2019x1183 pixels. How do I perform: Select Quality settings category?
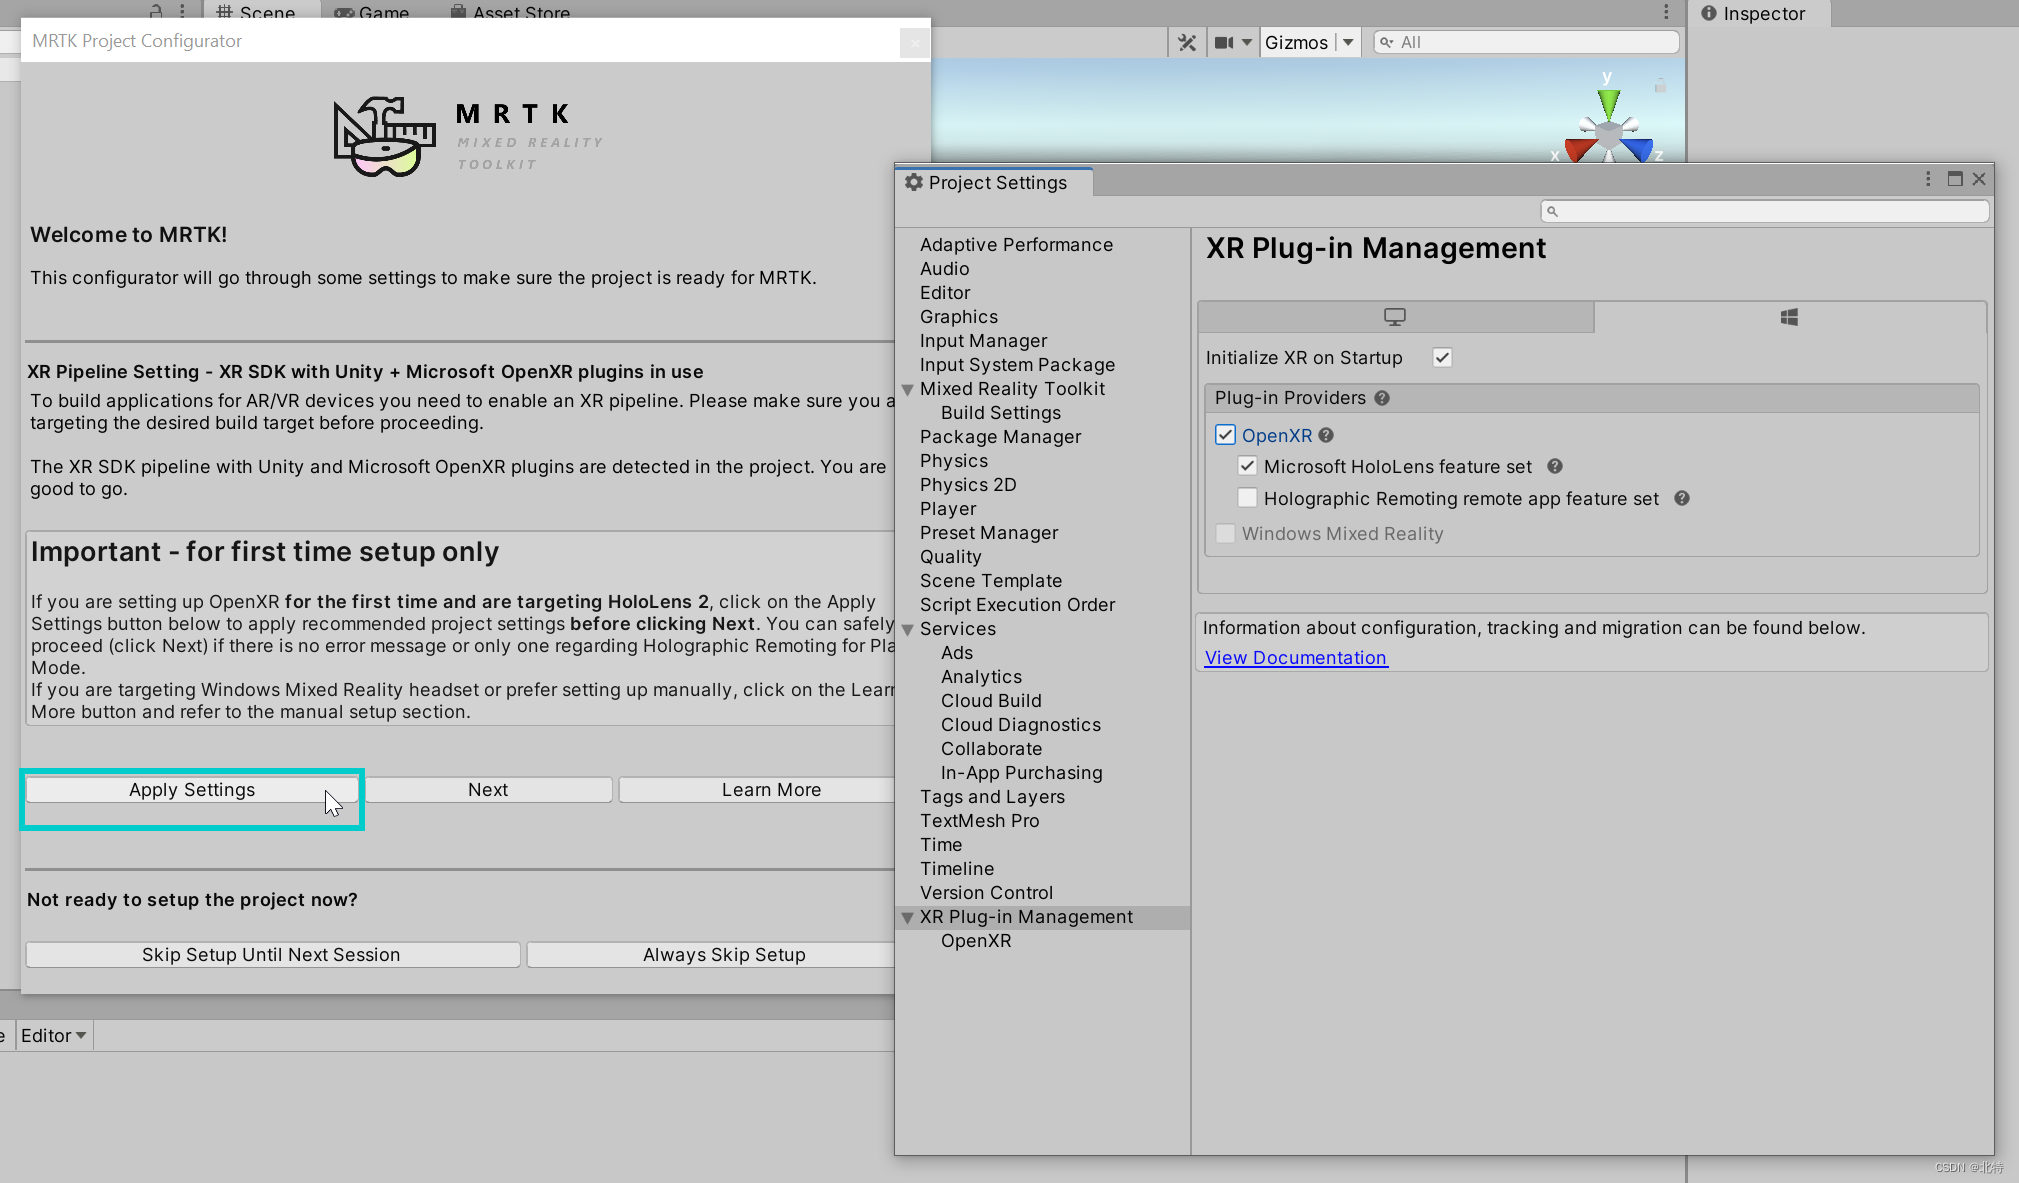pyautogui.click(x=950, y=557)
